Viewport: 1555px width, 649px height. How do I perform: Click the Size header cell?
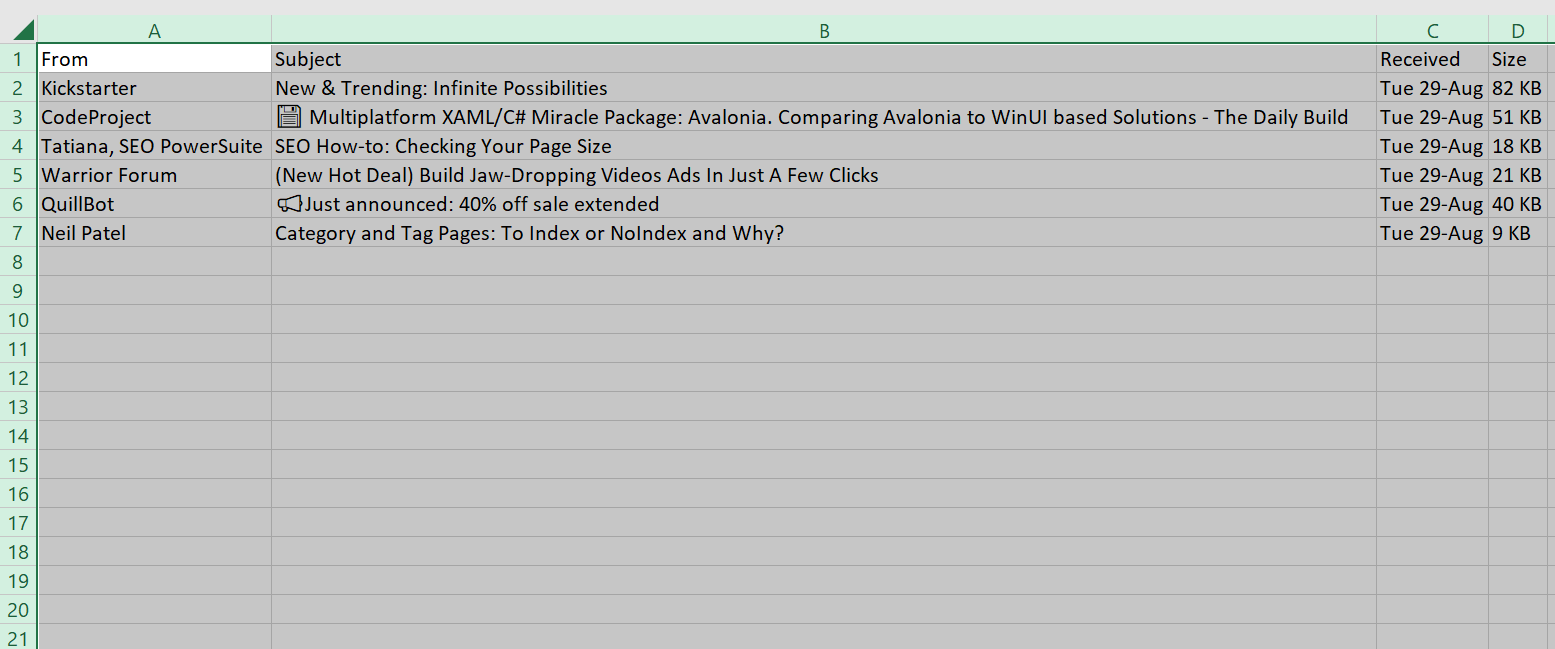[x=1518, y=59]
